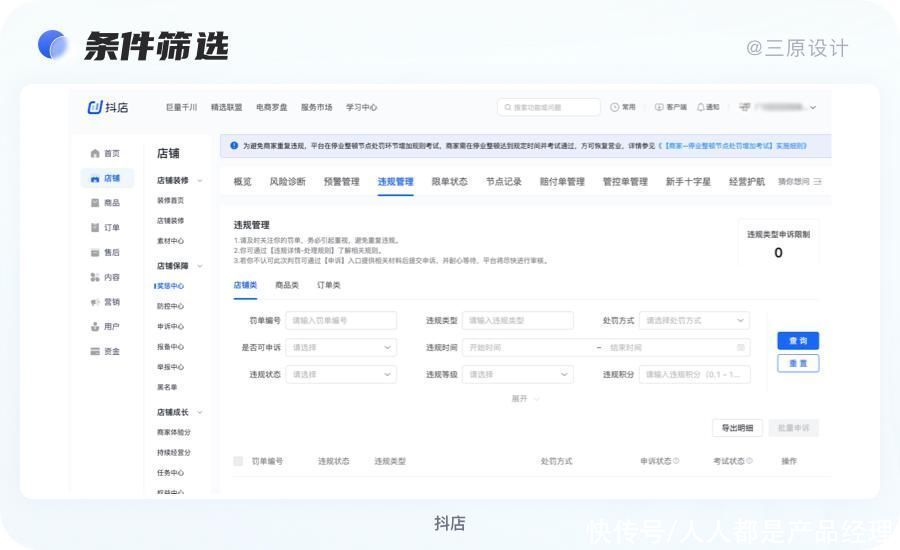The height and width of the screenshot is (550, 900).
Task: Open 精选联盟 in top navigation
Action: point(226,107)
